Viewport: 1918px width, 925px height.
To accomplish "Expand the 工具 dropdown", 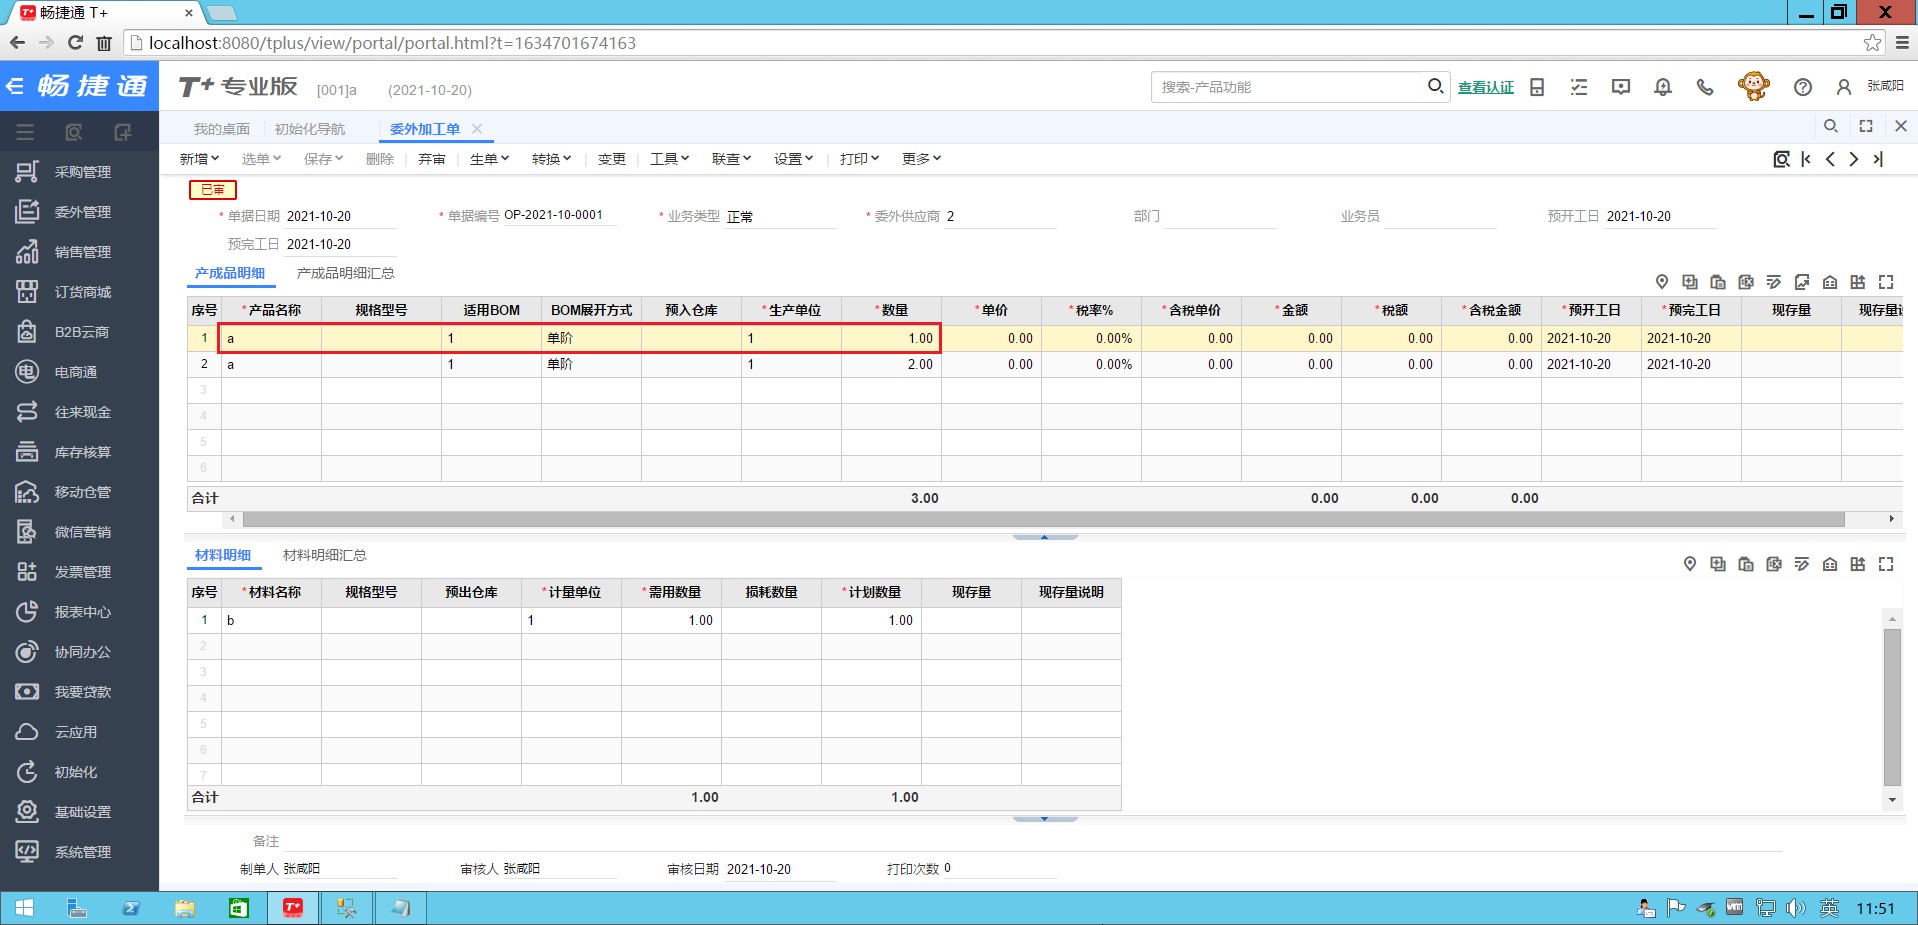I will 669,159.
